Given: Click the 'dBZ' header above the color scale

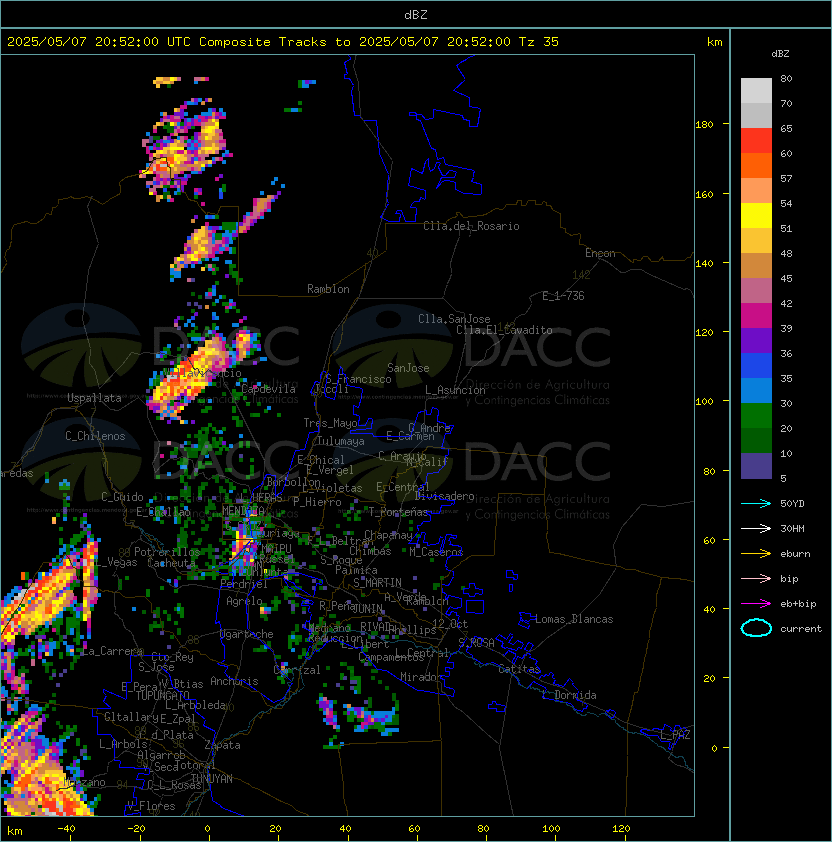Looking at the screenshot, I should click(x=780, y=54).
